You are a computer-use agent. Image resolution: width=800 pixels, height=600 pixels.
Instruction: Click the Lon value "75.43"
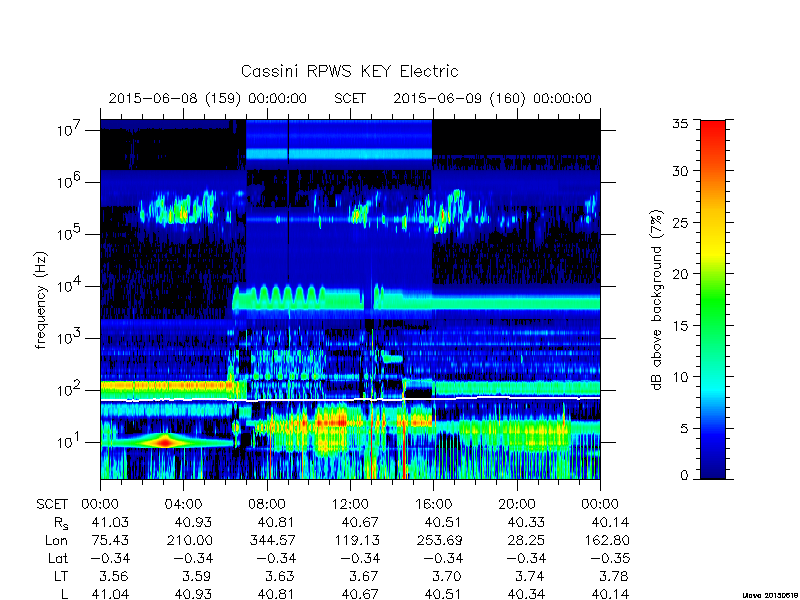click(x=110, y=540)
